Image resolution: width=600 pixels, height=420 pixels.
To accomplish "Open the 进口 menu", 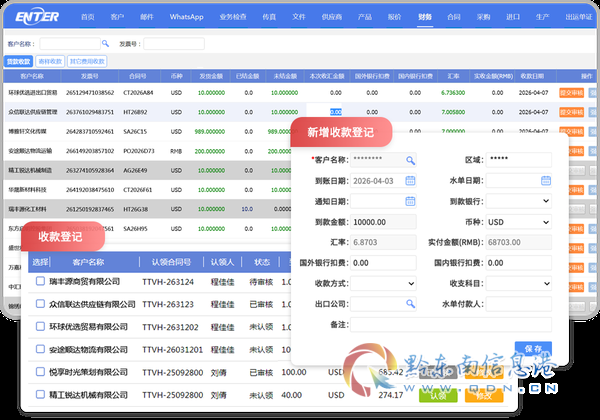I will [513, 17].
